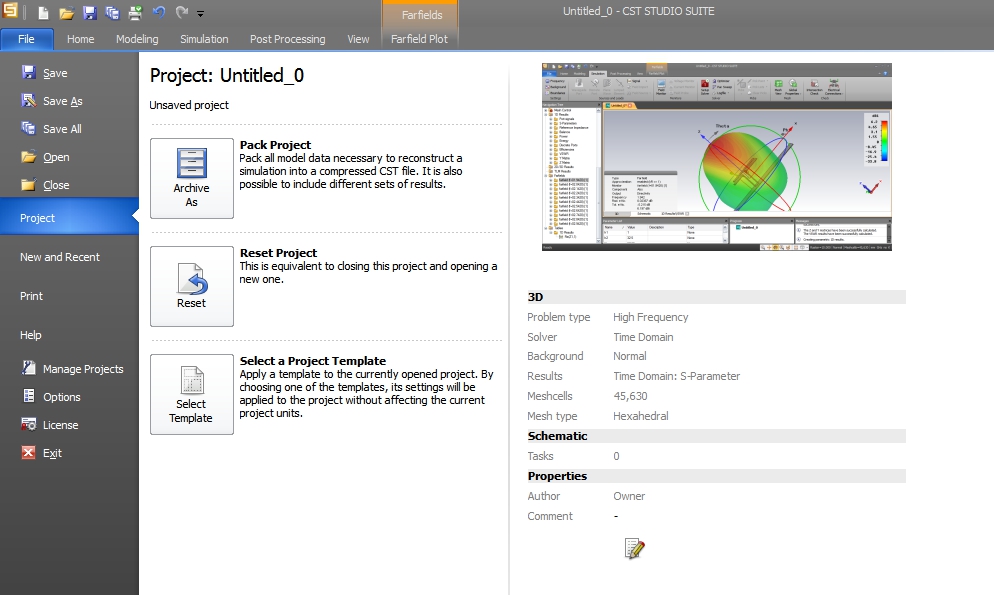
Task: Click the Pack Project heading
Action: pos(275,144)
